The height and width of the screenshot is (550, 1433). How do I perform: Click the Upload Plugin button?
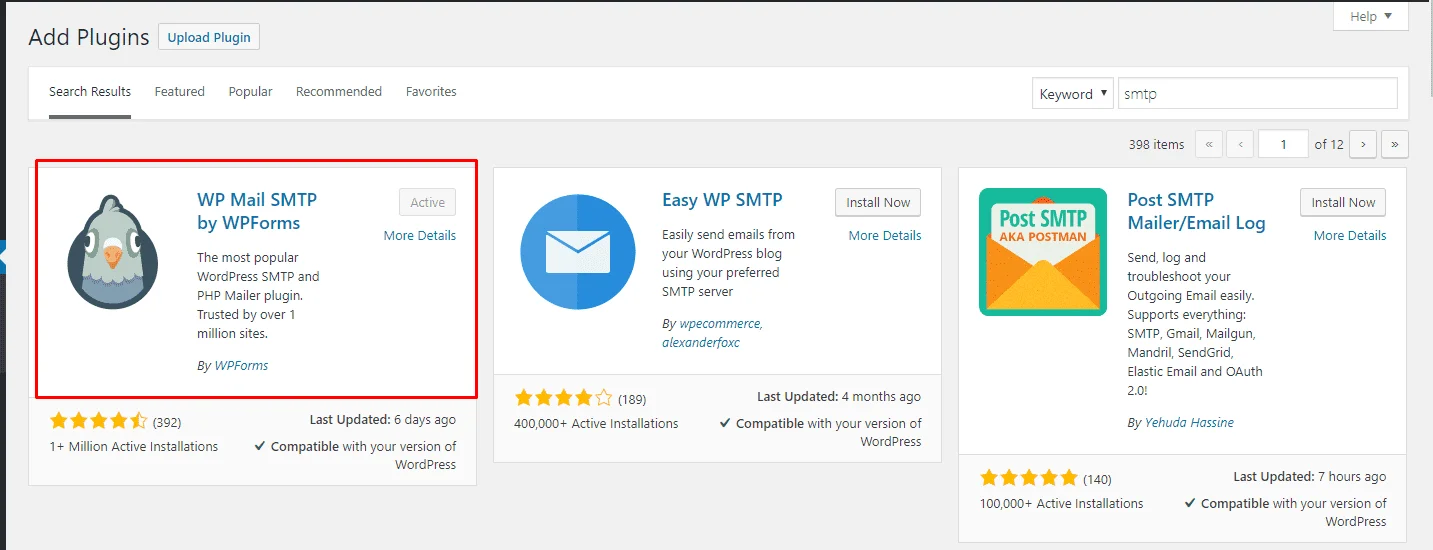point(209,37)
